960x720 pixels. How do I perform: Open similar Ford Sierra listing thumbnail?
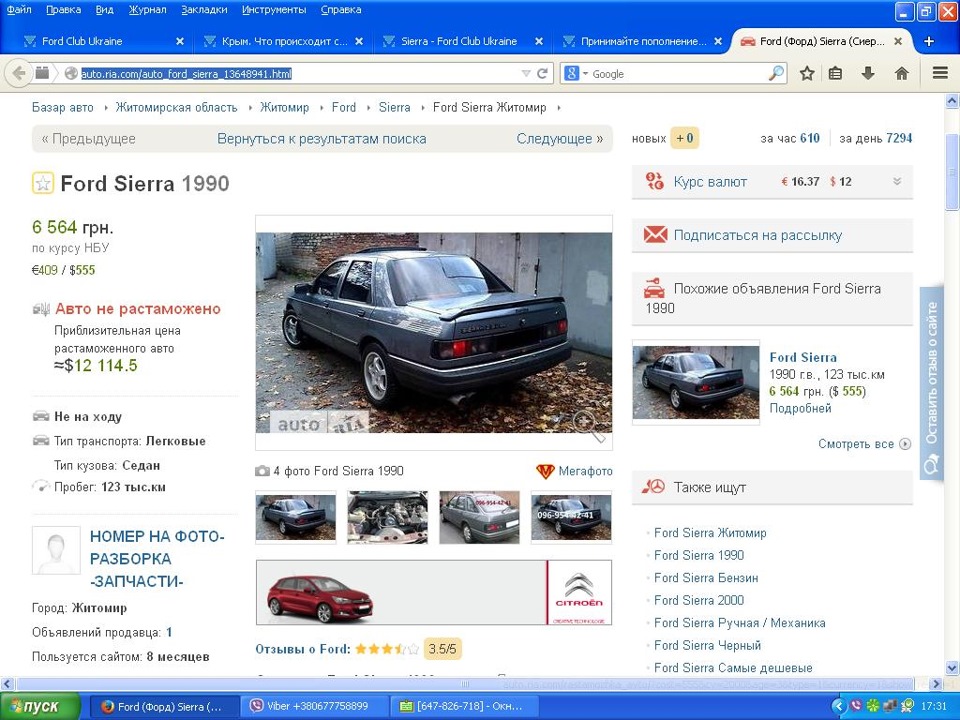click(x=696, y=383)
